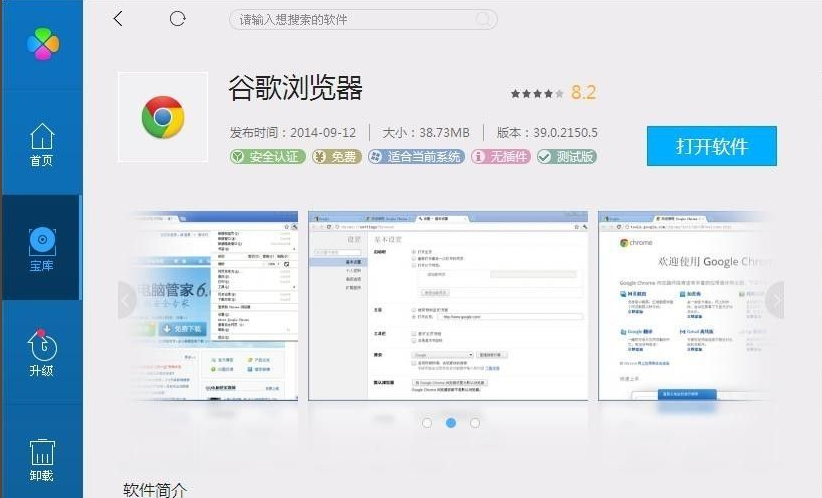The width and height of the screenshot is (822, 498).
Task: Select the first carousel page dot
Action: [427, 423]
